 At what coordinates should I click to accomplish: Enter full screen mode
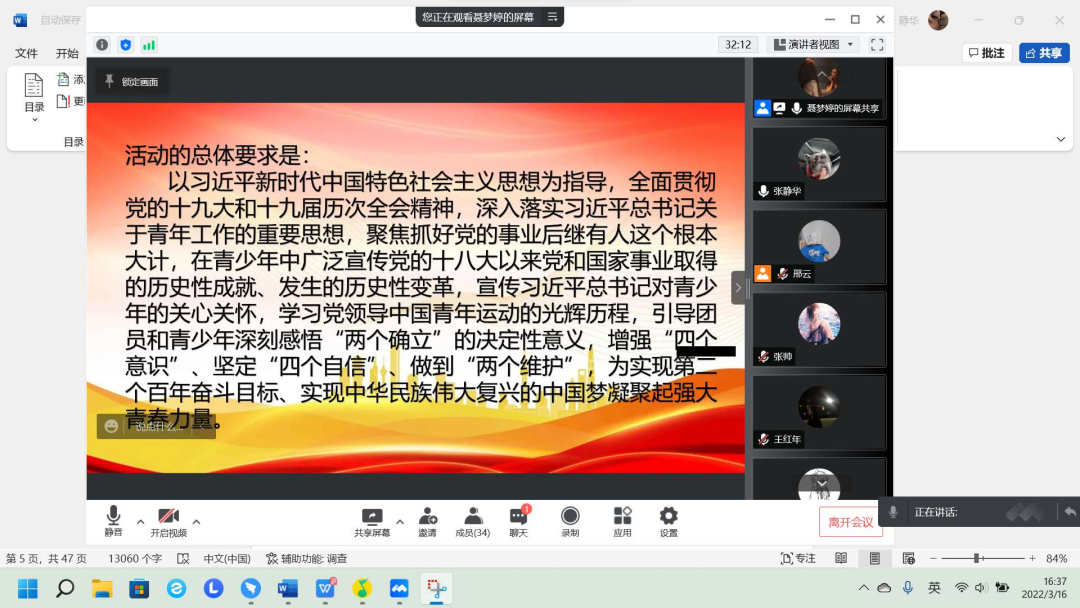tap(877, 45)
